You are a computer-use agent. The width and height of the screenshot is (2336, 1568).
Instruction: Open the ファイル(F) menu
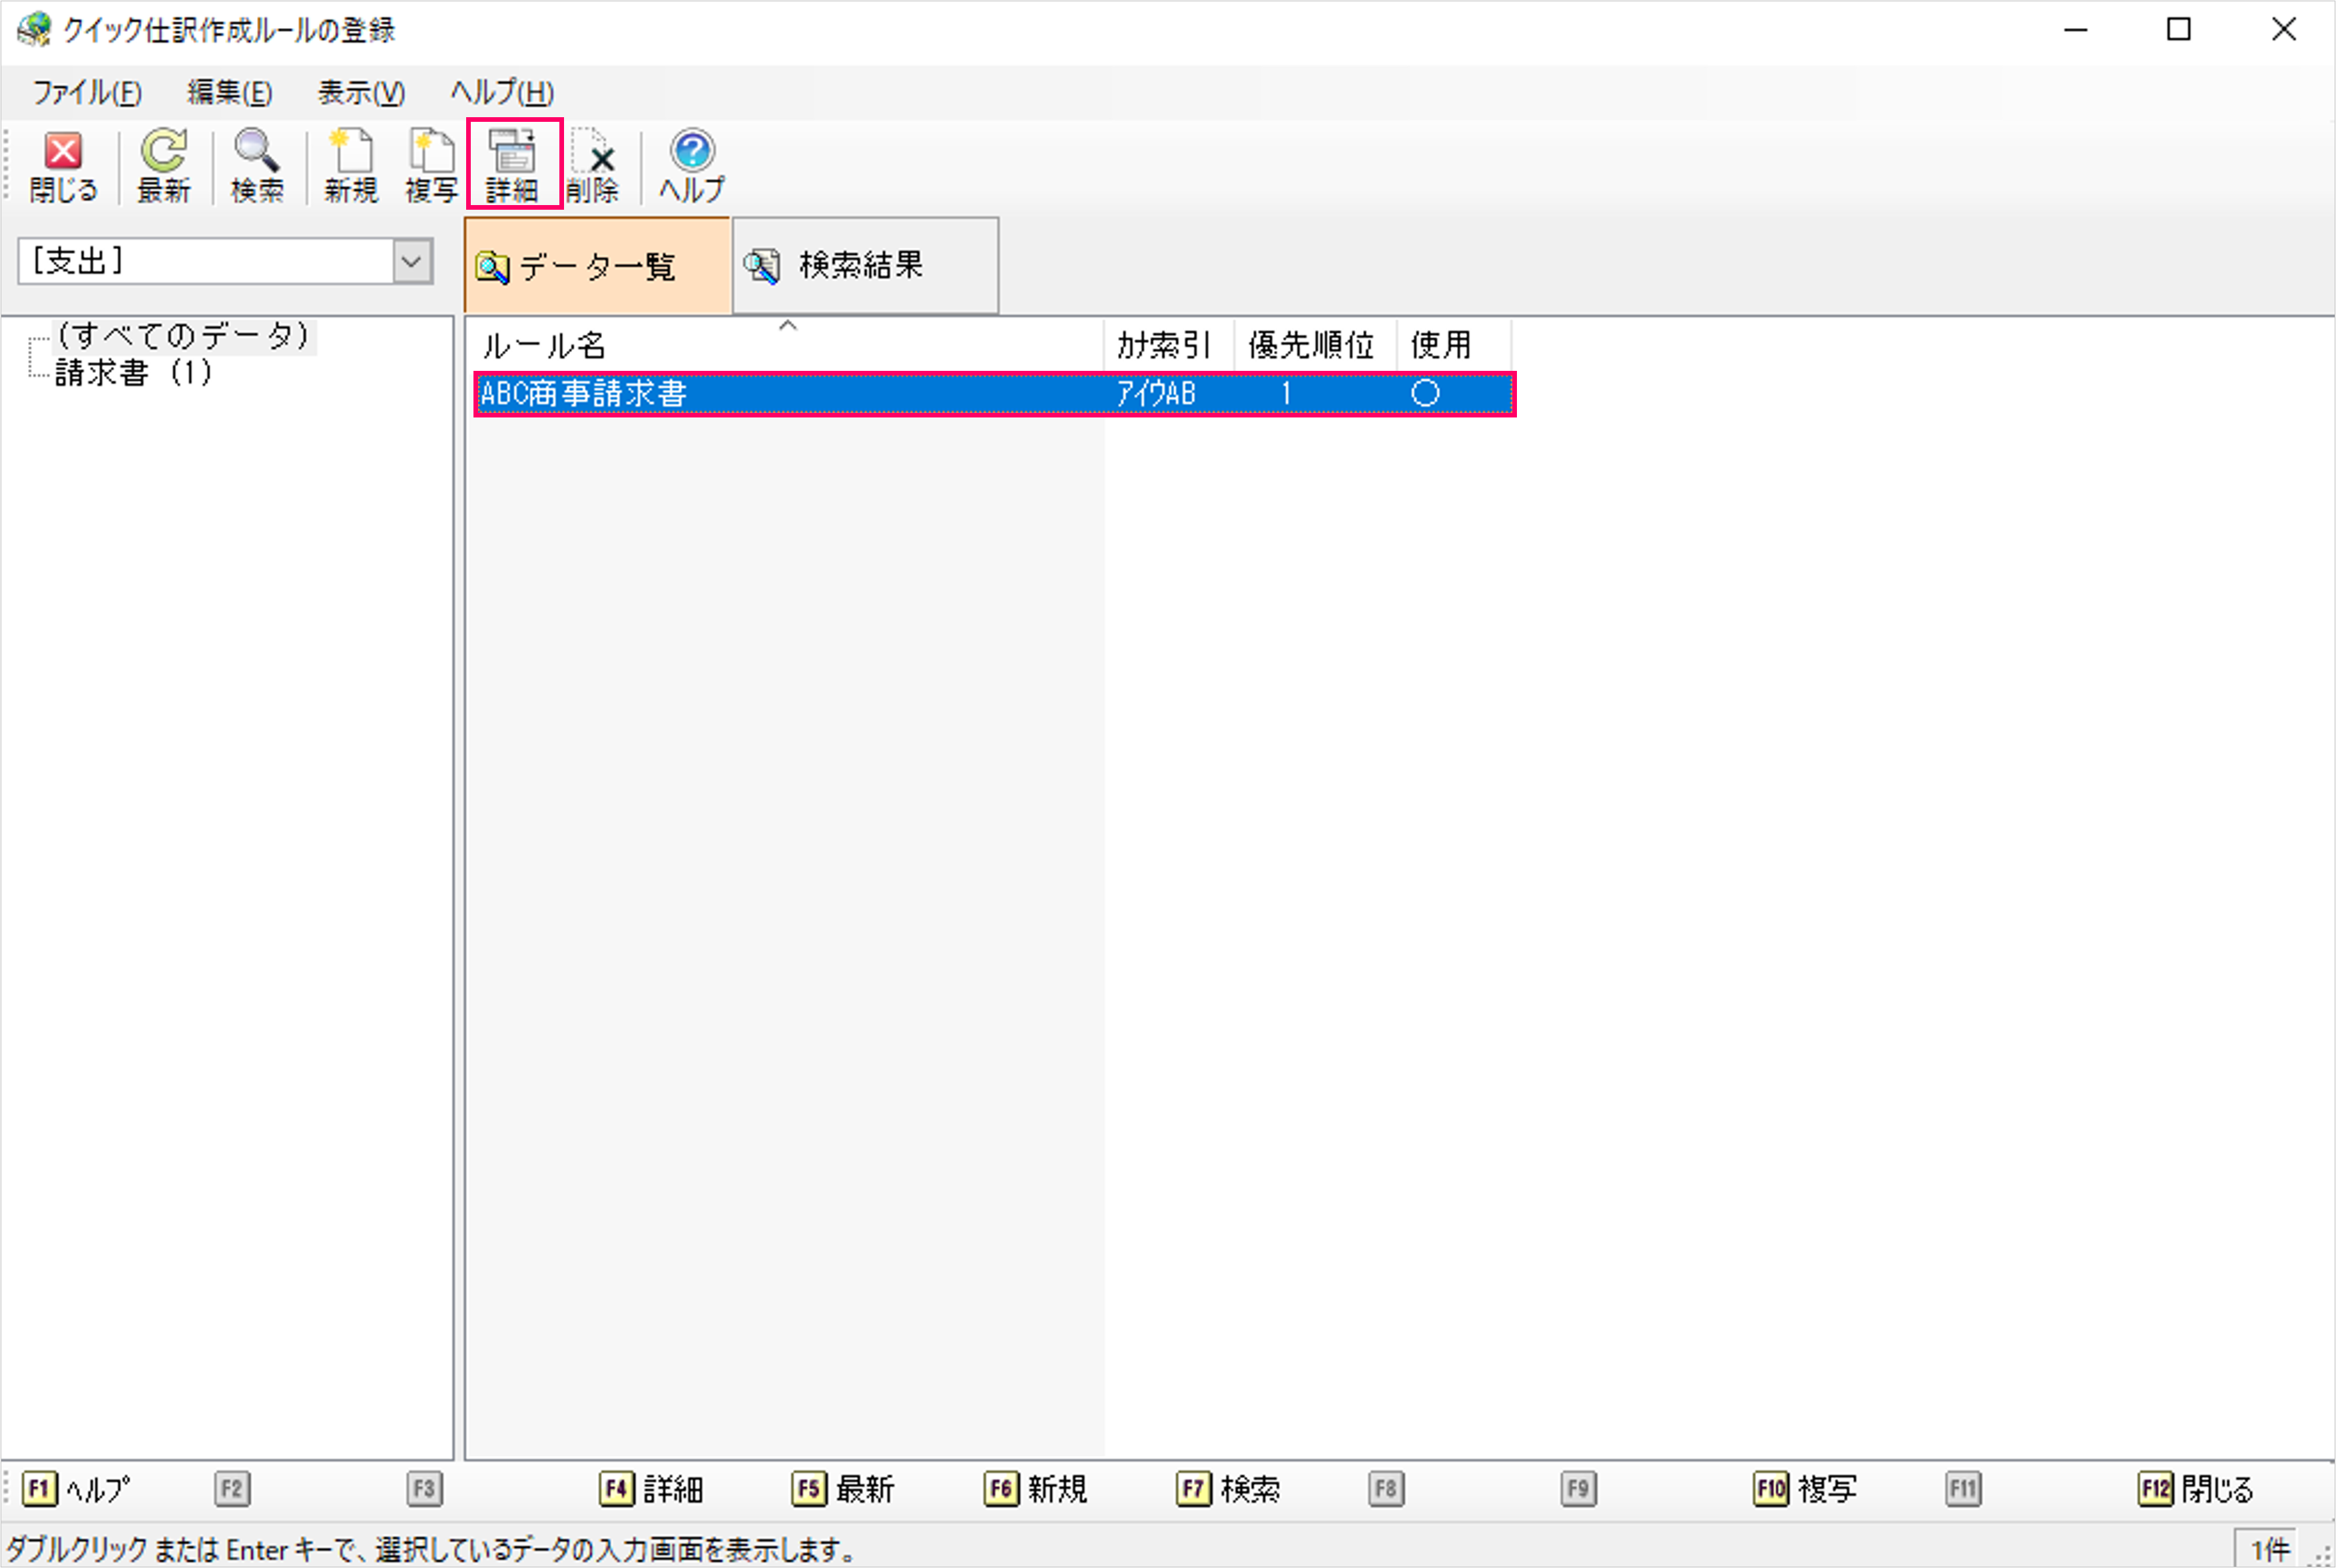coord(87,92)
